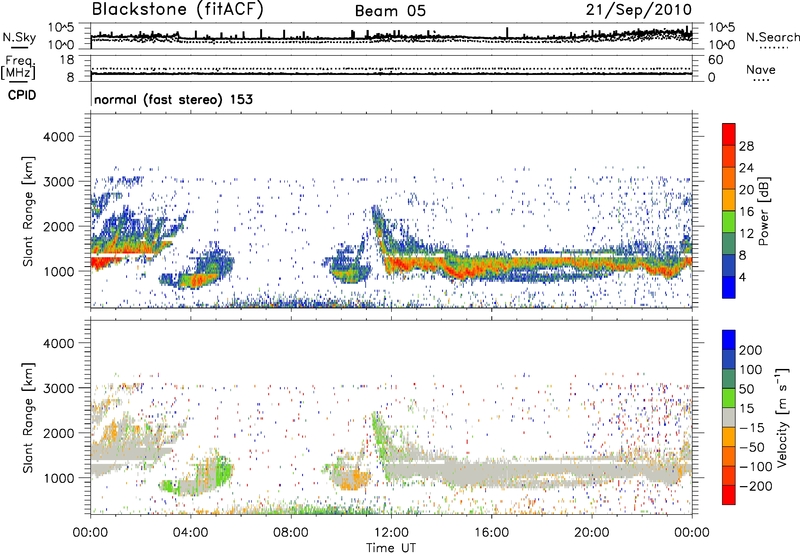Click the bright blue top segment of Velocity colorbar

click(729, 340)
